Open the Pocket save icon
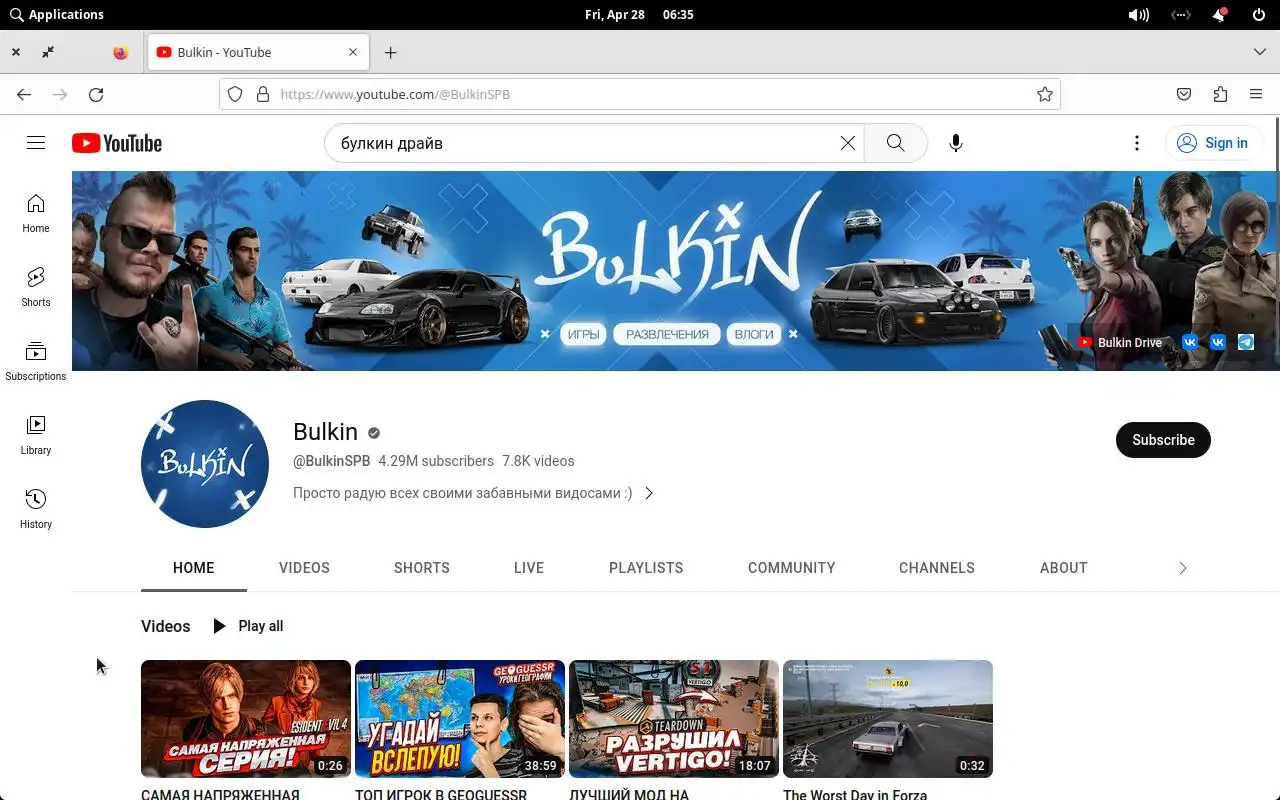Screen dimensions: 1280x800 point(1184,94)
